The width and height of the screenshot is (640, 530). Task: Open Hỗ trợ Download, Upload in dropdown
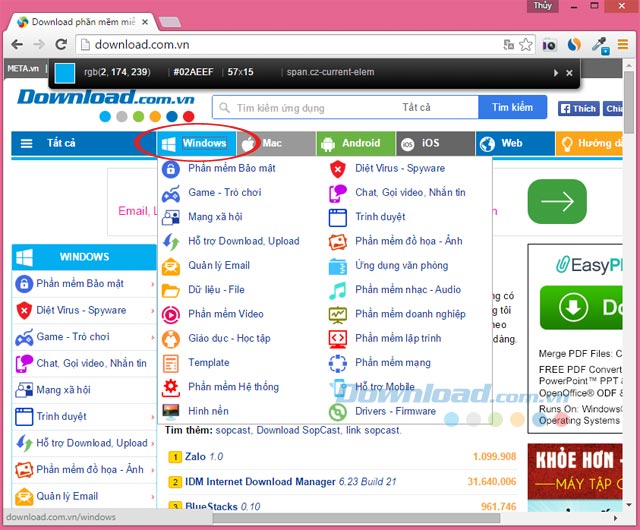coord(244,241)
